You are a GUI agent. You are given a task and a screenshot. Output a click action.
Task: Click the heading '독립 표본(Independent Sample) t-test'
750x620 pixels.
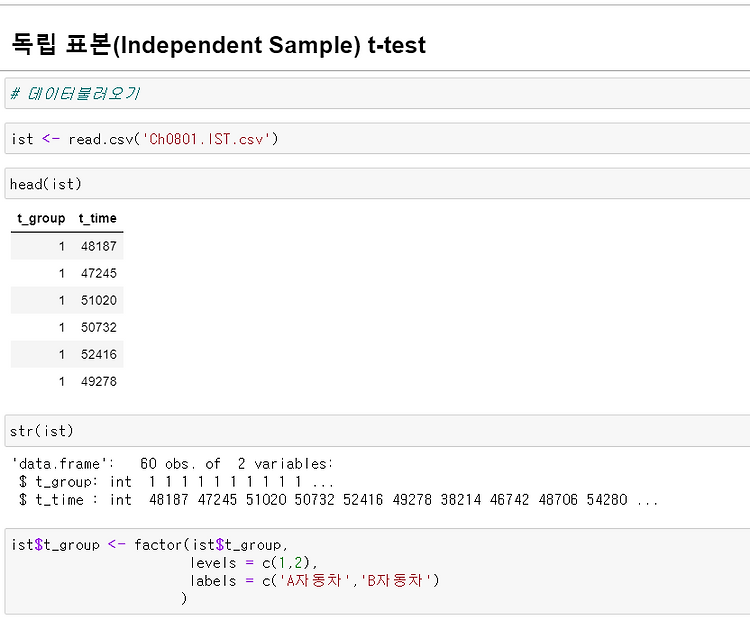pyautogui.click(x=218, y=44)
